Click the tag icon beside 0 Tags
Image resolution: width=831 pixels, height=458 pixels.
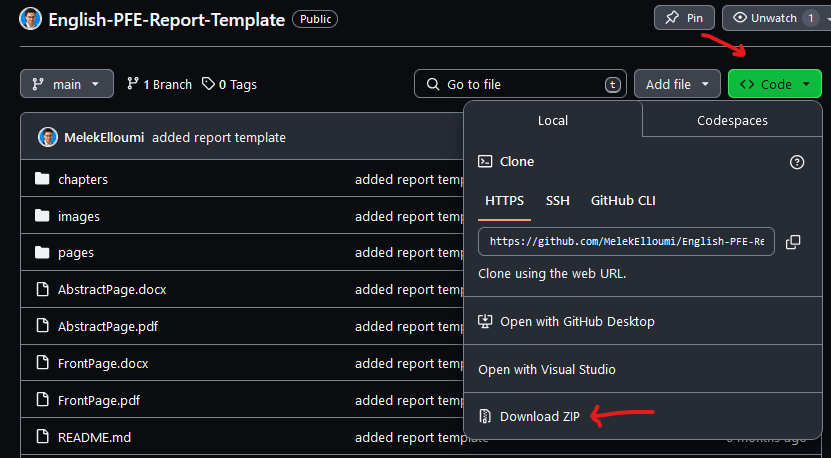(x=208, y=83)
